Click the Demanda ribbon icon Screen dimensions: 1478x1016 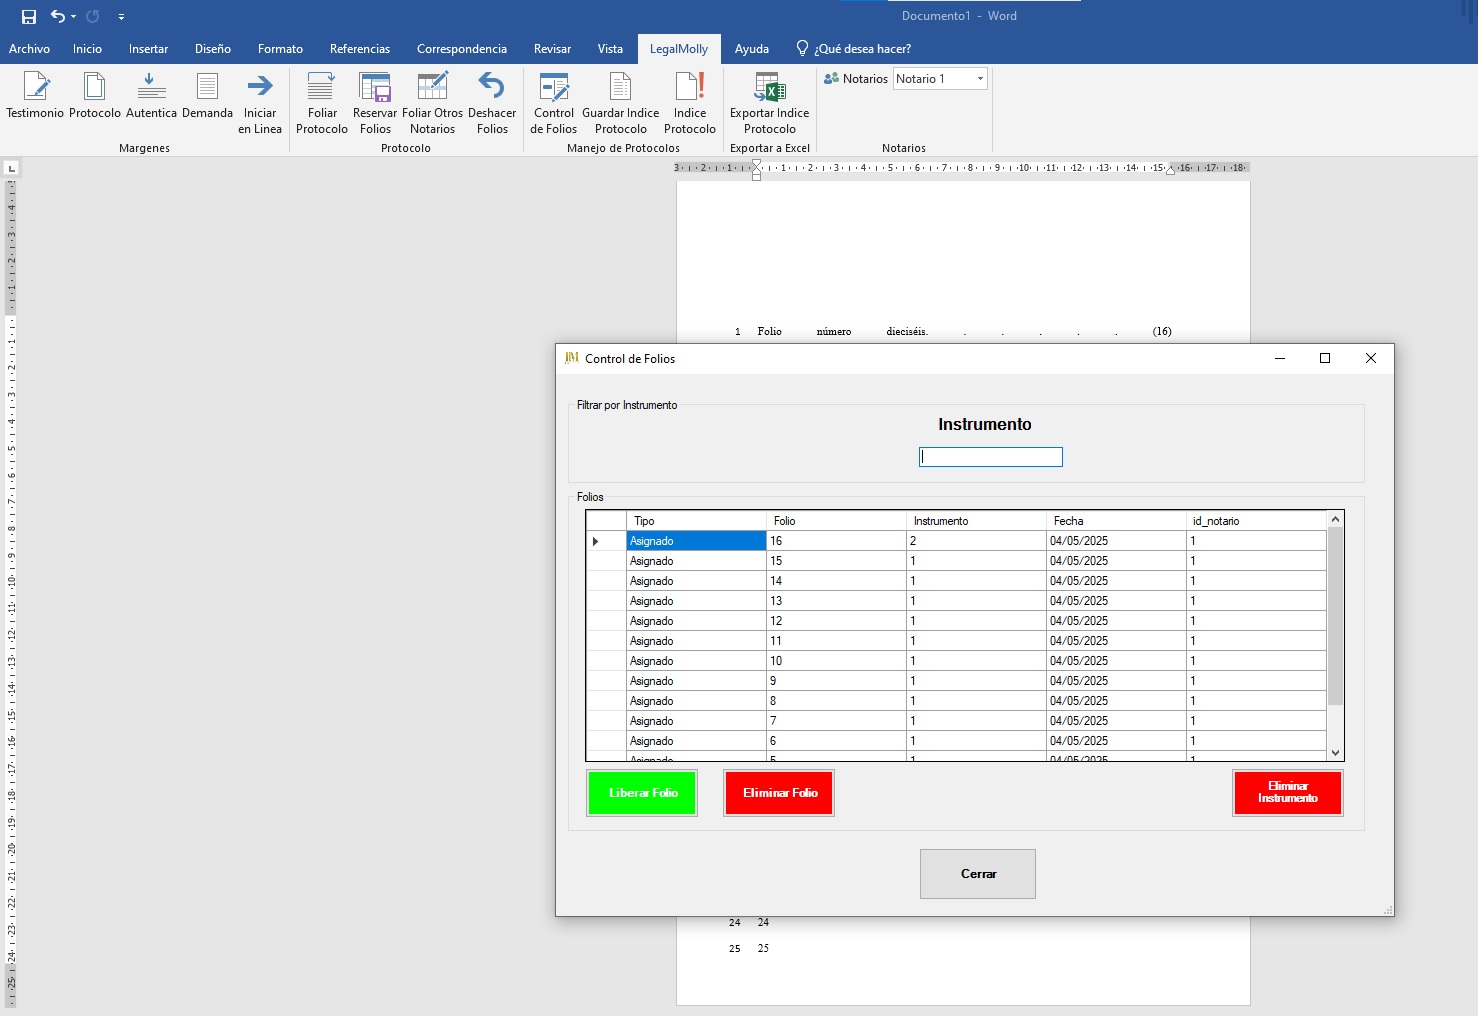coord(207,87)
